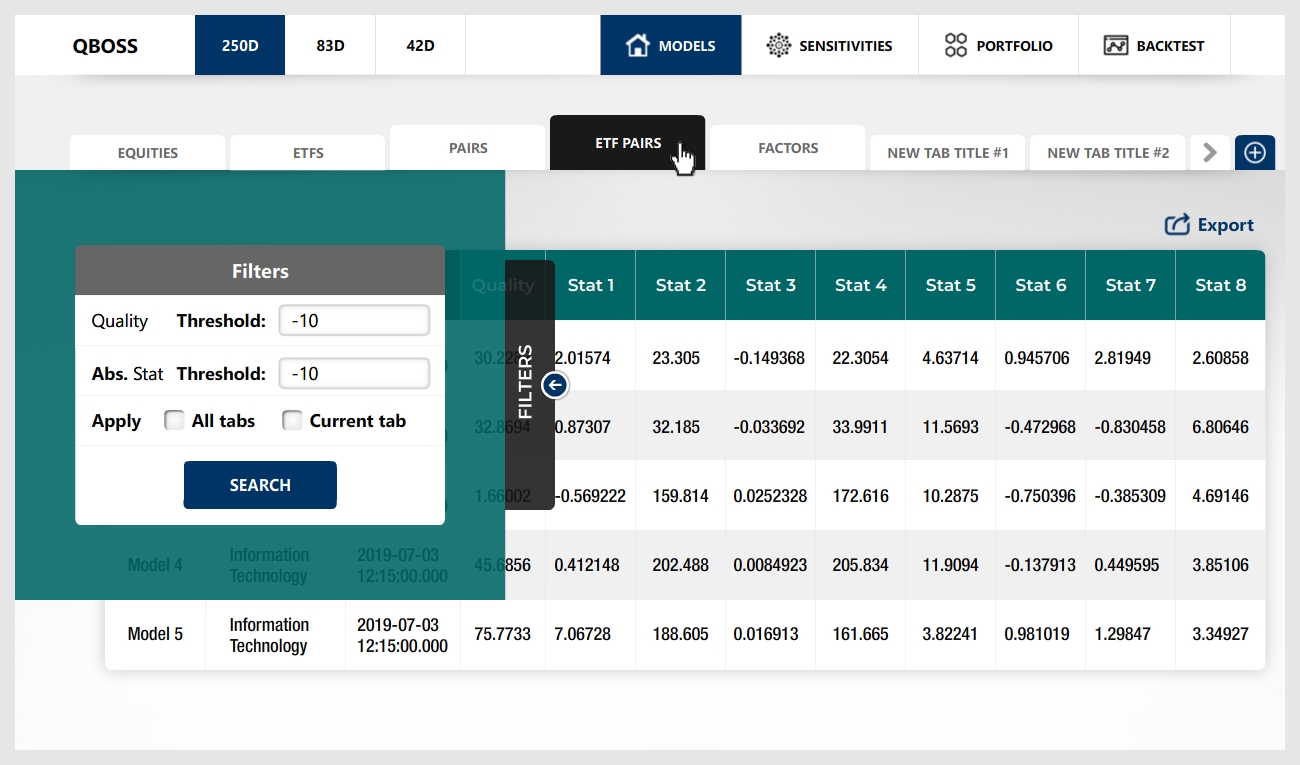Open the Sensitivities gear icon

pyautogui.click(x=778, y=45)
